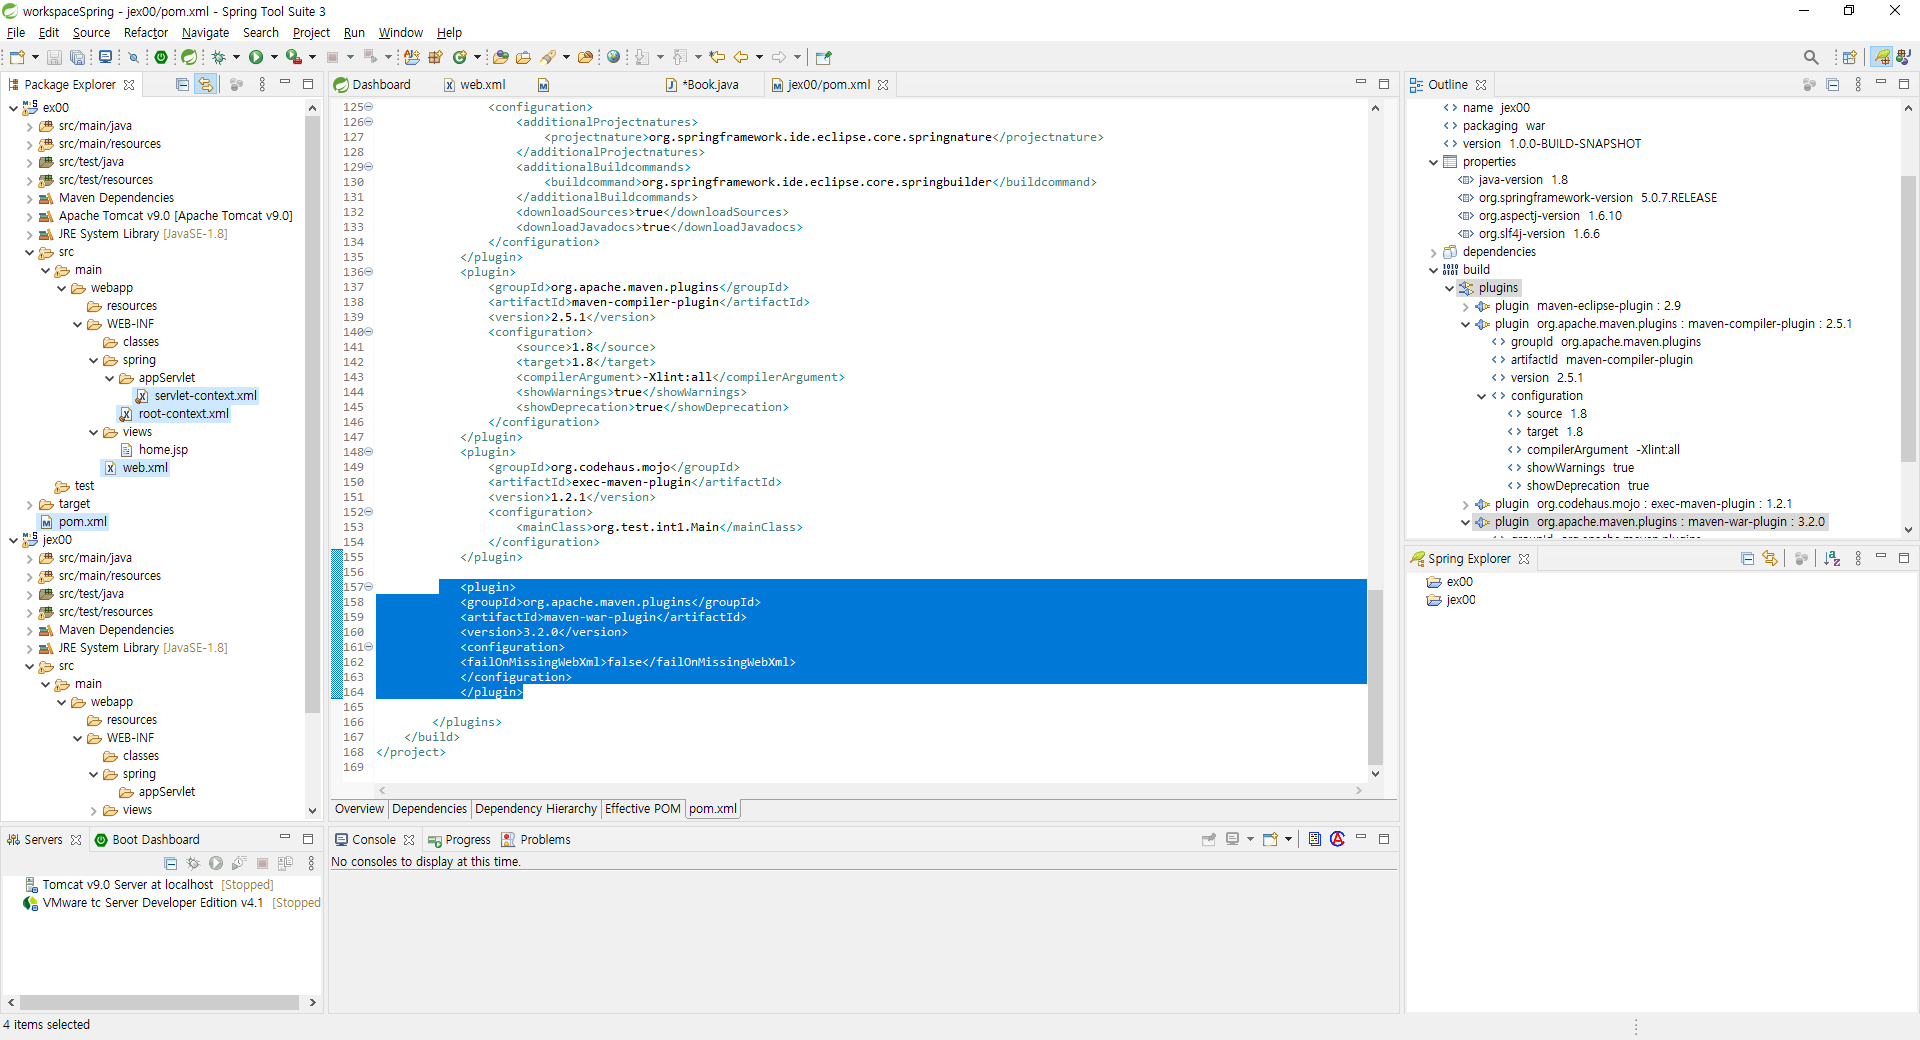Switch to the web.xml editor tab
This screenshot has height=1040, width=1920.
474,85
